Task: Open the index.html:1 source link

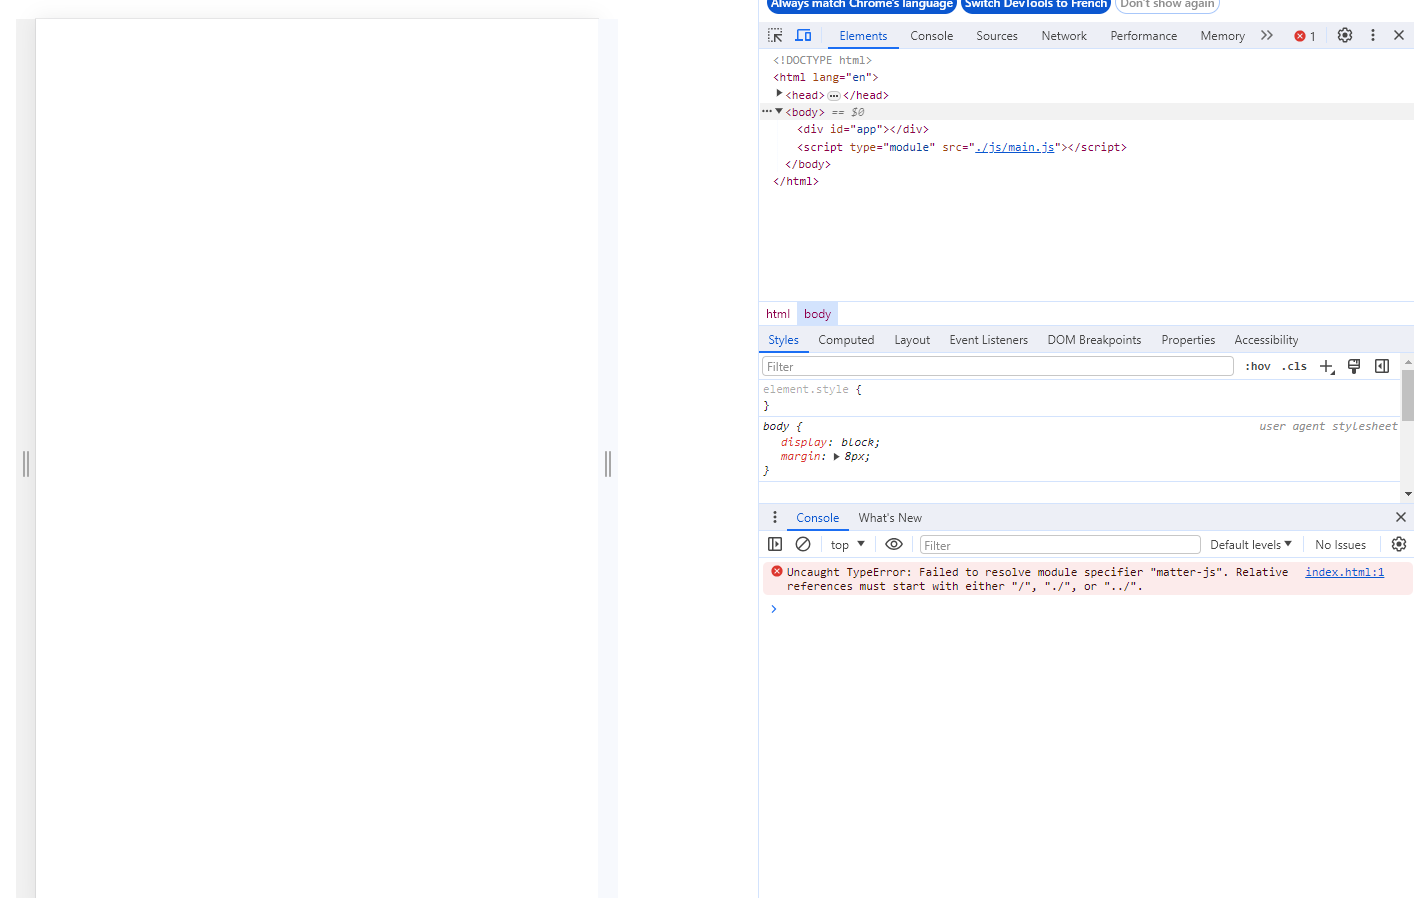Action: pyautogui.click(x=1345, y=572)
